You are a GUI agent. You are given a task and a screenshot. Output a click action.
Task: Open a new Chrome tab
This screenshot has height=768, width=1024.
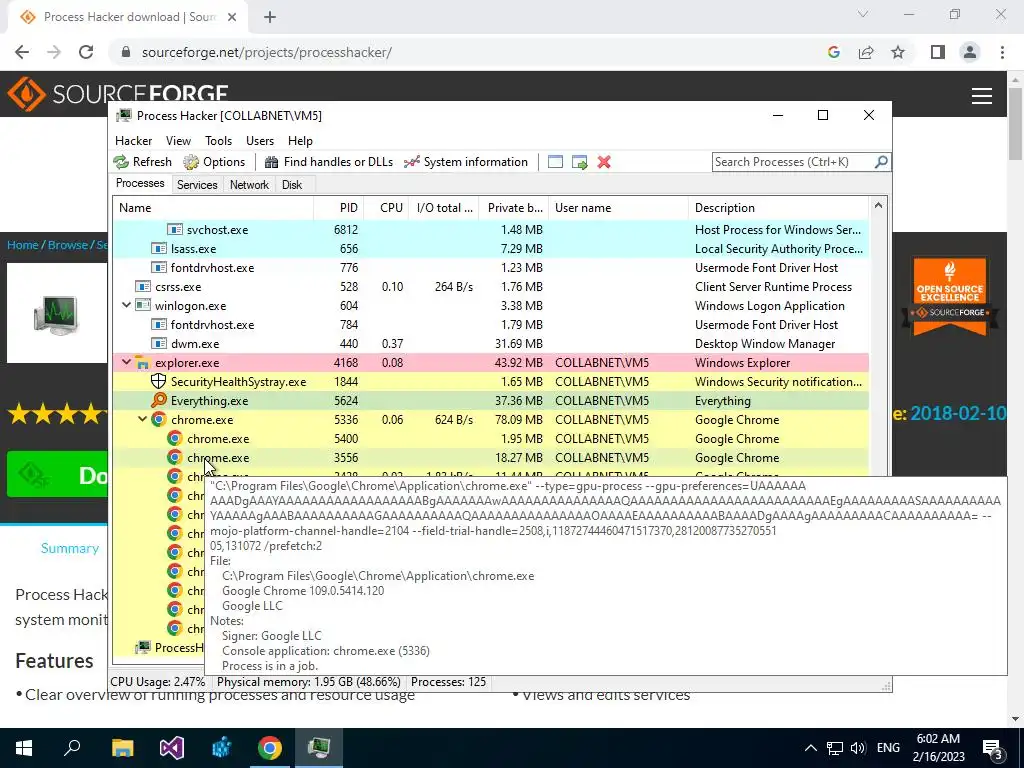(x=270, y=17)
